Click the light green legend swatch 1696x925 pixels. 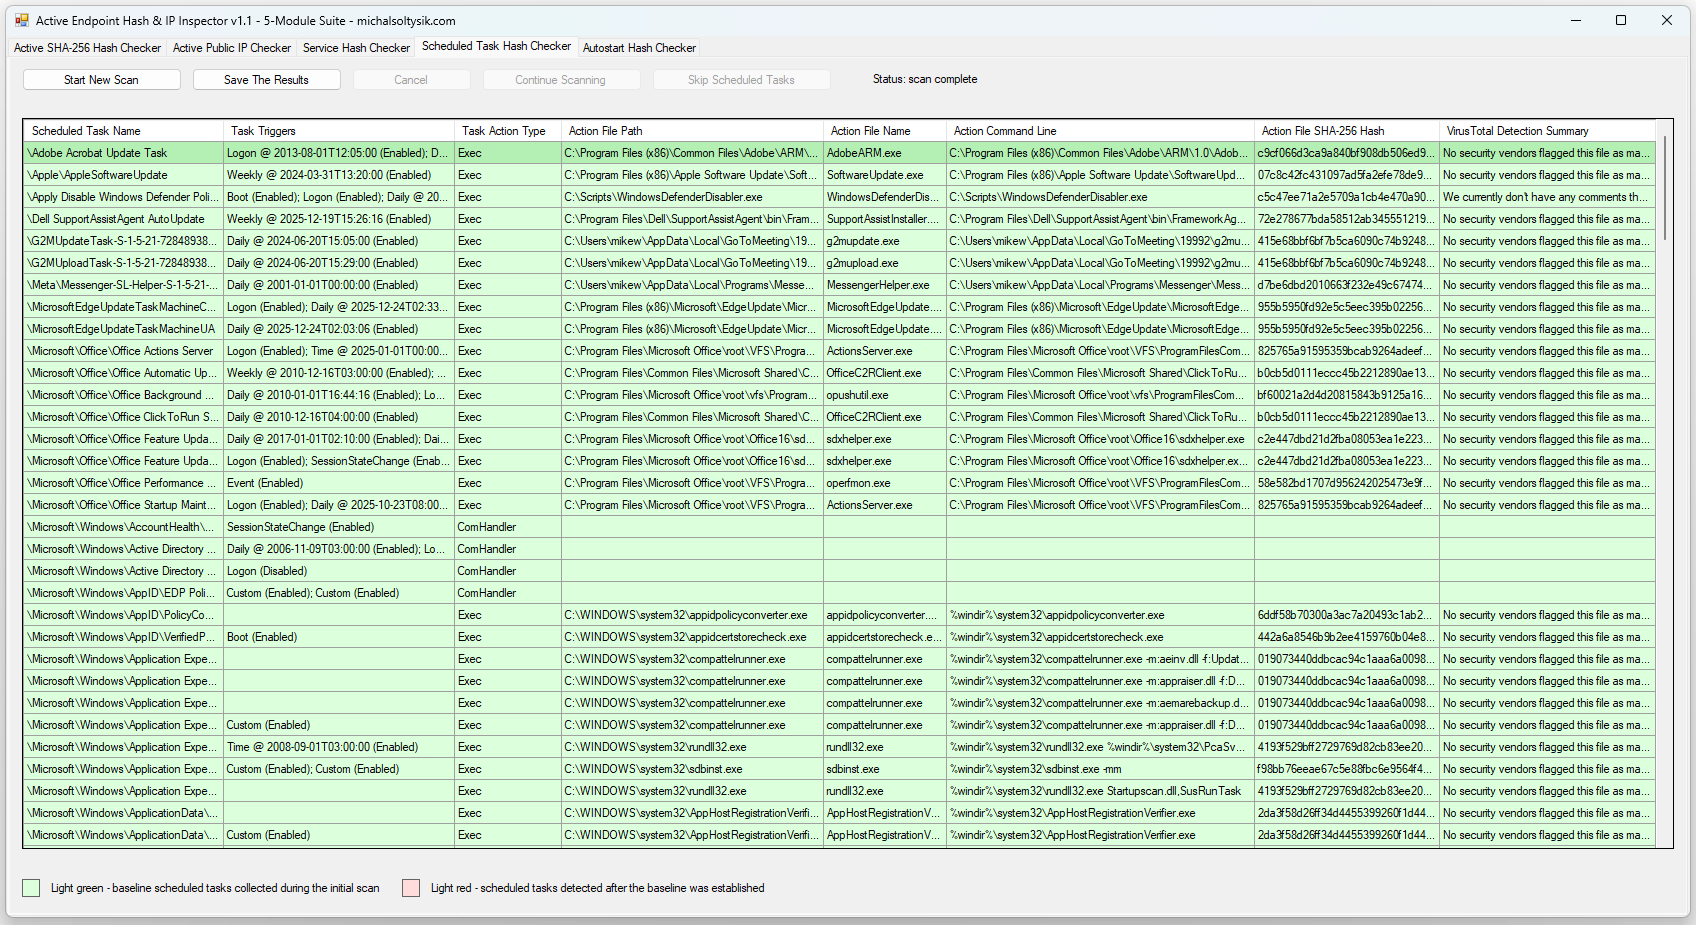(x=32, y=888)
